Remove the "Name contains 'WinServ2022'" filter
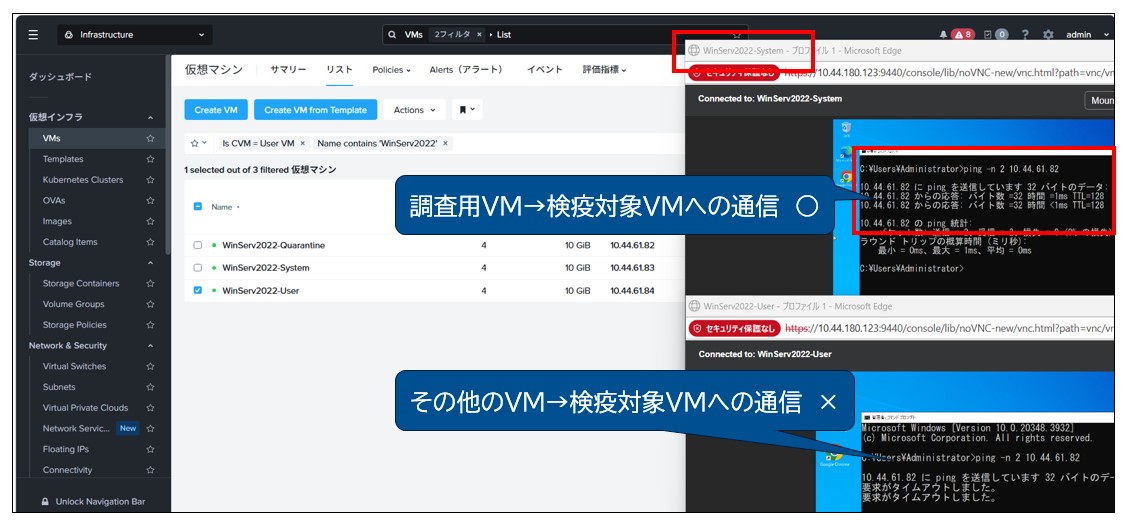The width and height of the screenshot is (1126, 520). 445,144
